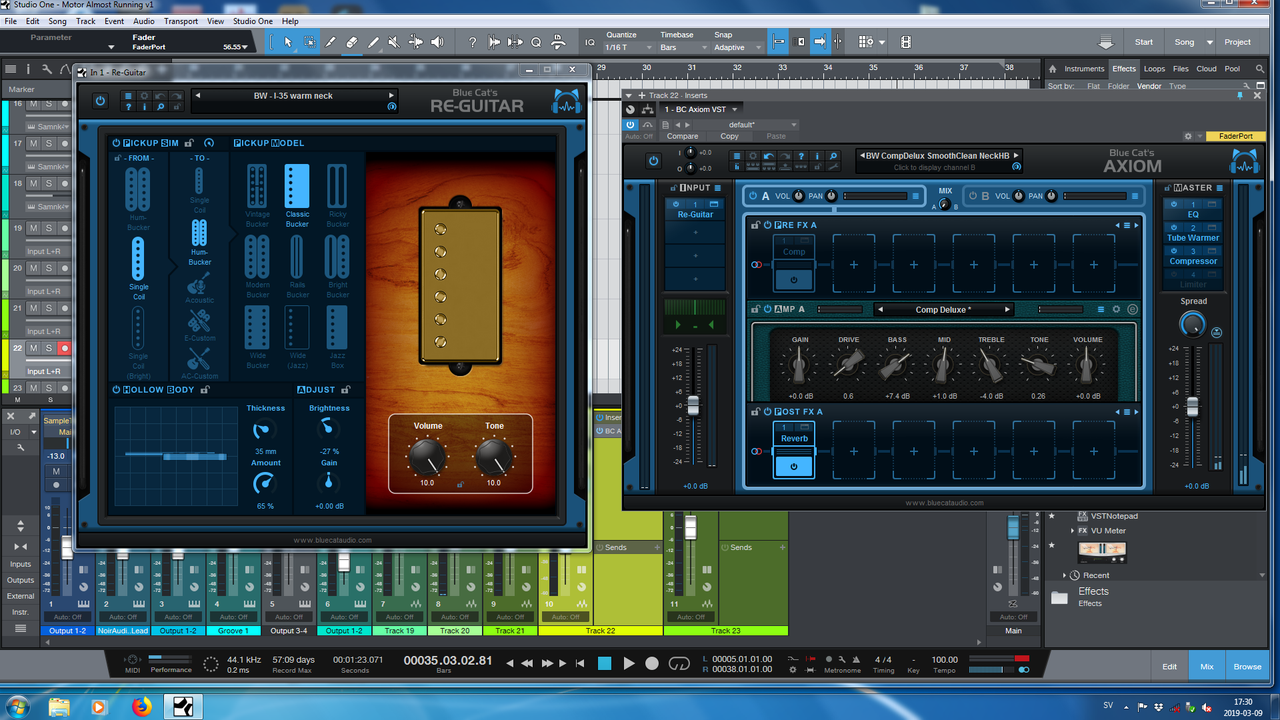Image resolution: width=1280 pixels, height=720 pixels.
Task: Choose Single Coil in the FROM column
Action: (x=138, y=268)
